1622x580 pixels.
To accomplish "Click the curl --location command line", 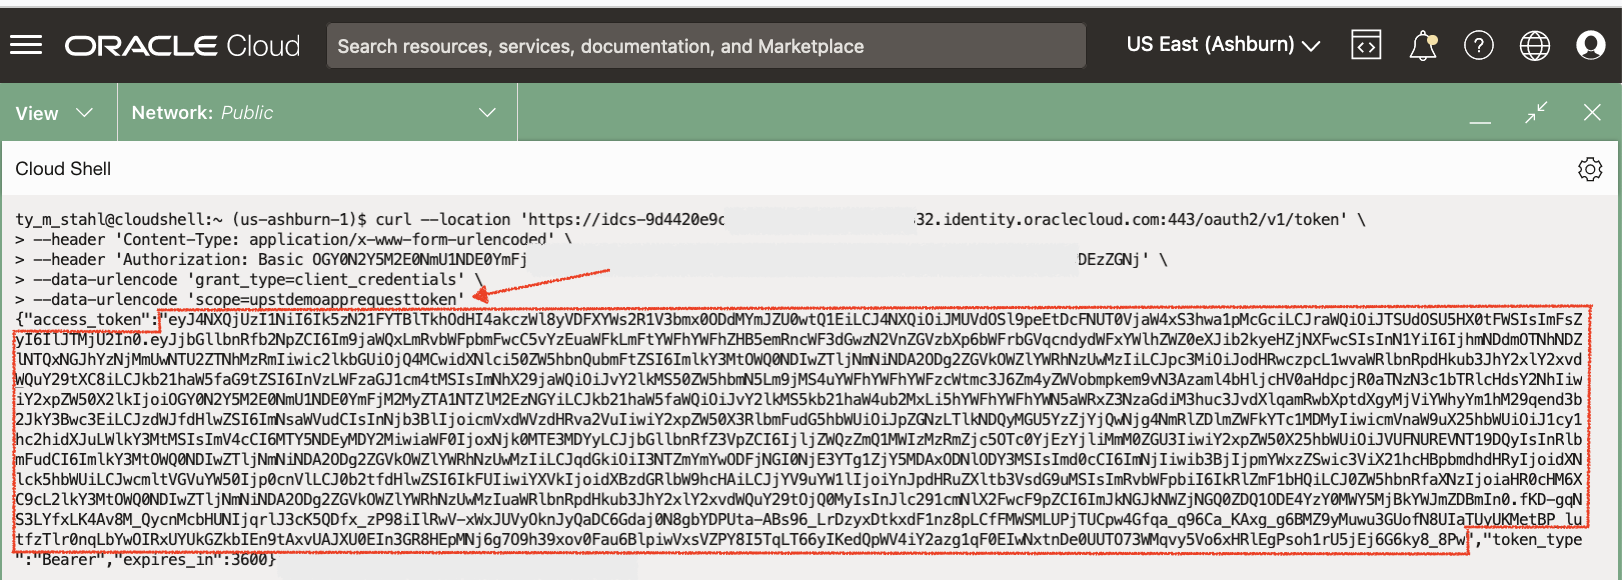I will tap(690, 219).
